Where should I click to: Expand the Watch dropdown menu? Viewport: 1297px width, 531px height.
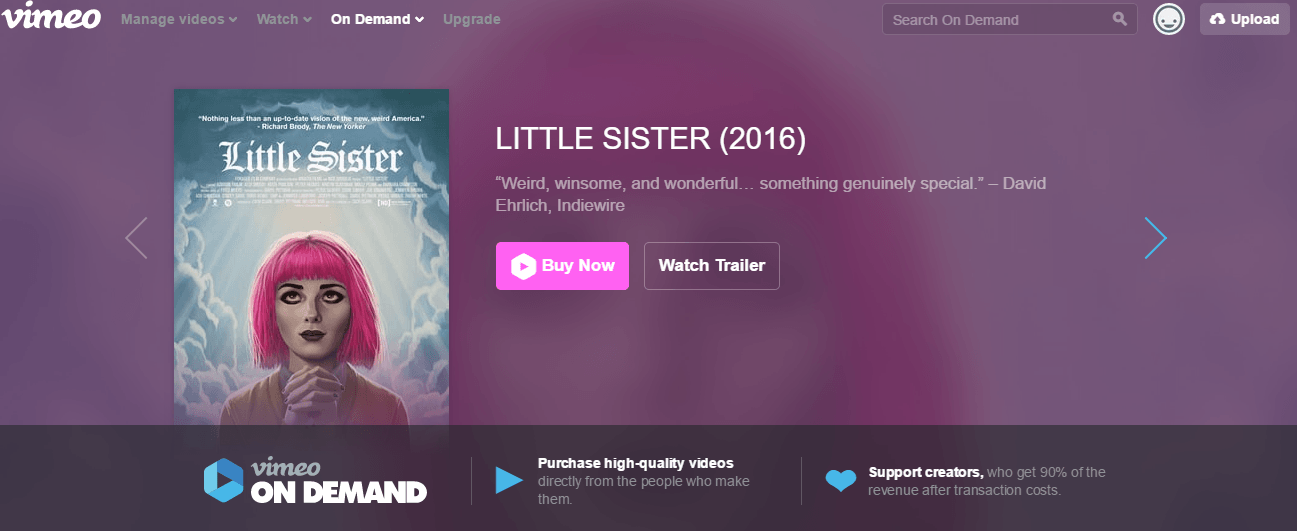point(284,19)
